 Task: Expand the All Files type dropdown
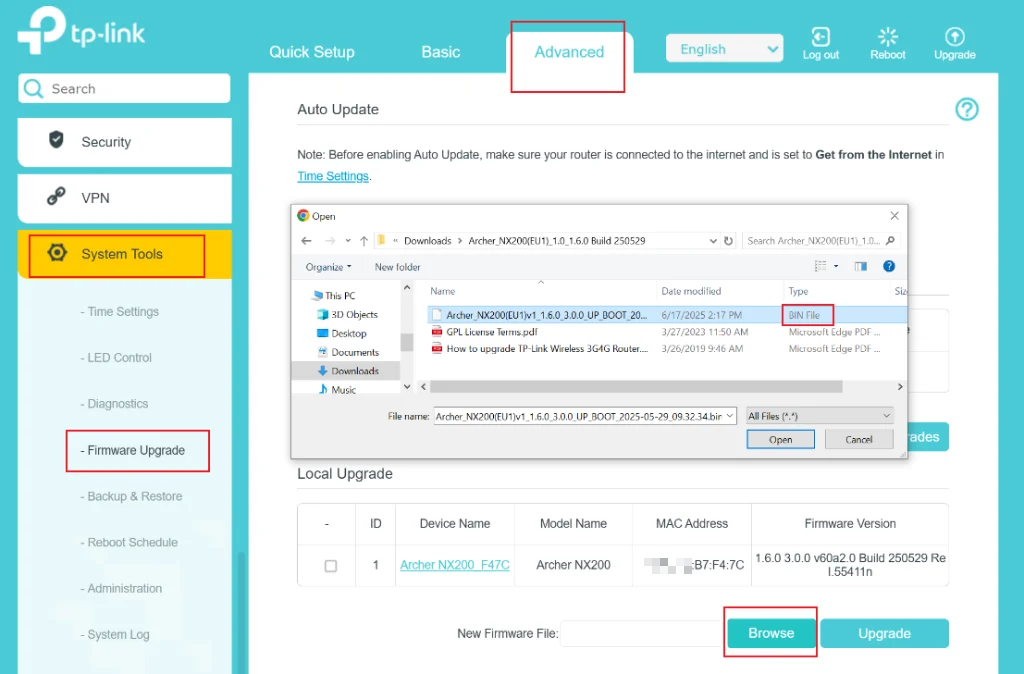coord(819,416)
